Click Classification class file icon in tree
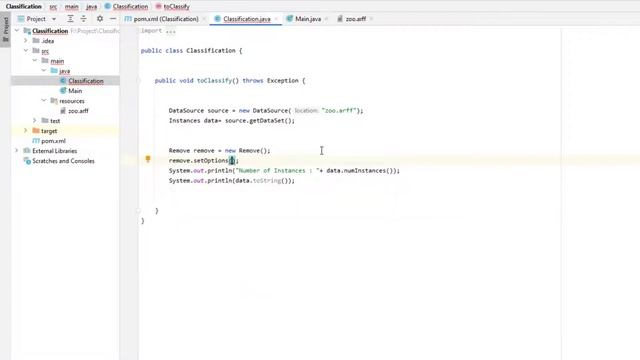 [x=63, y=81]
